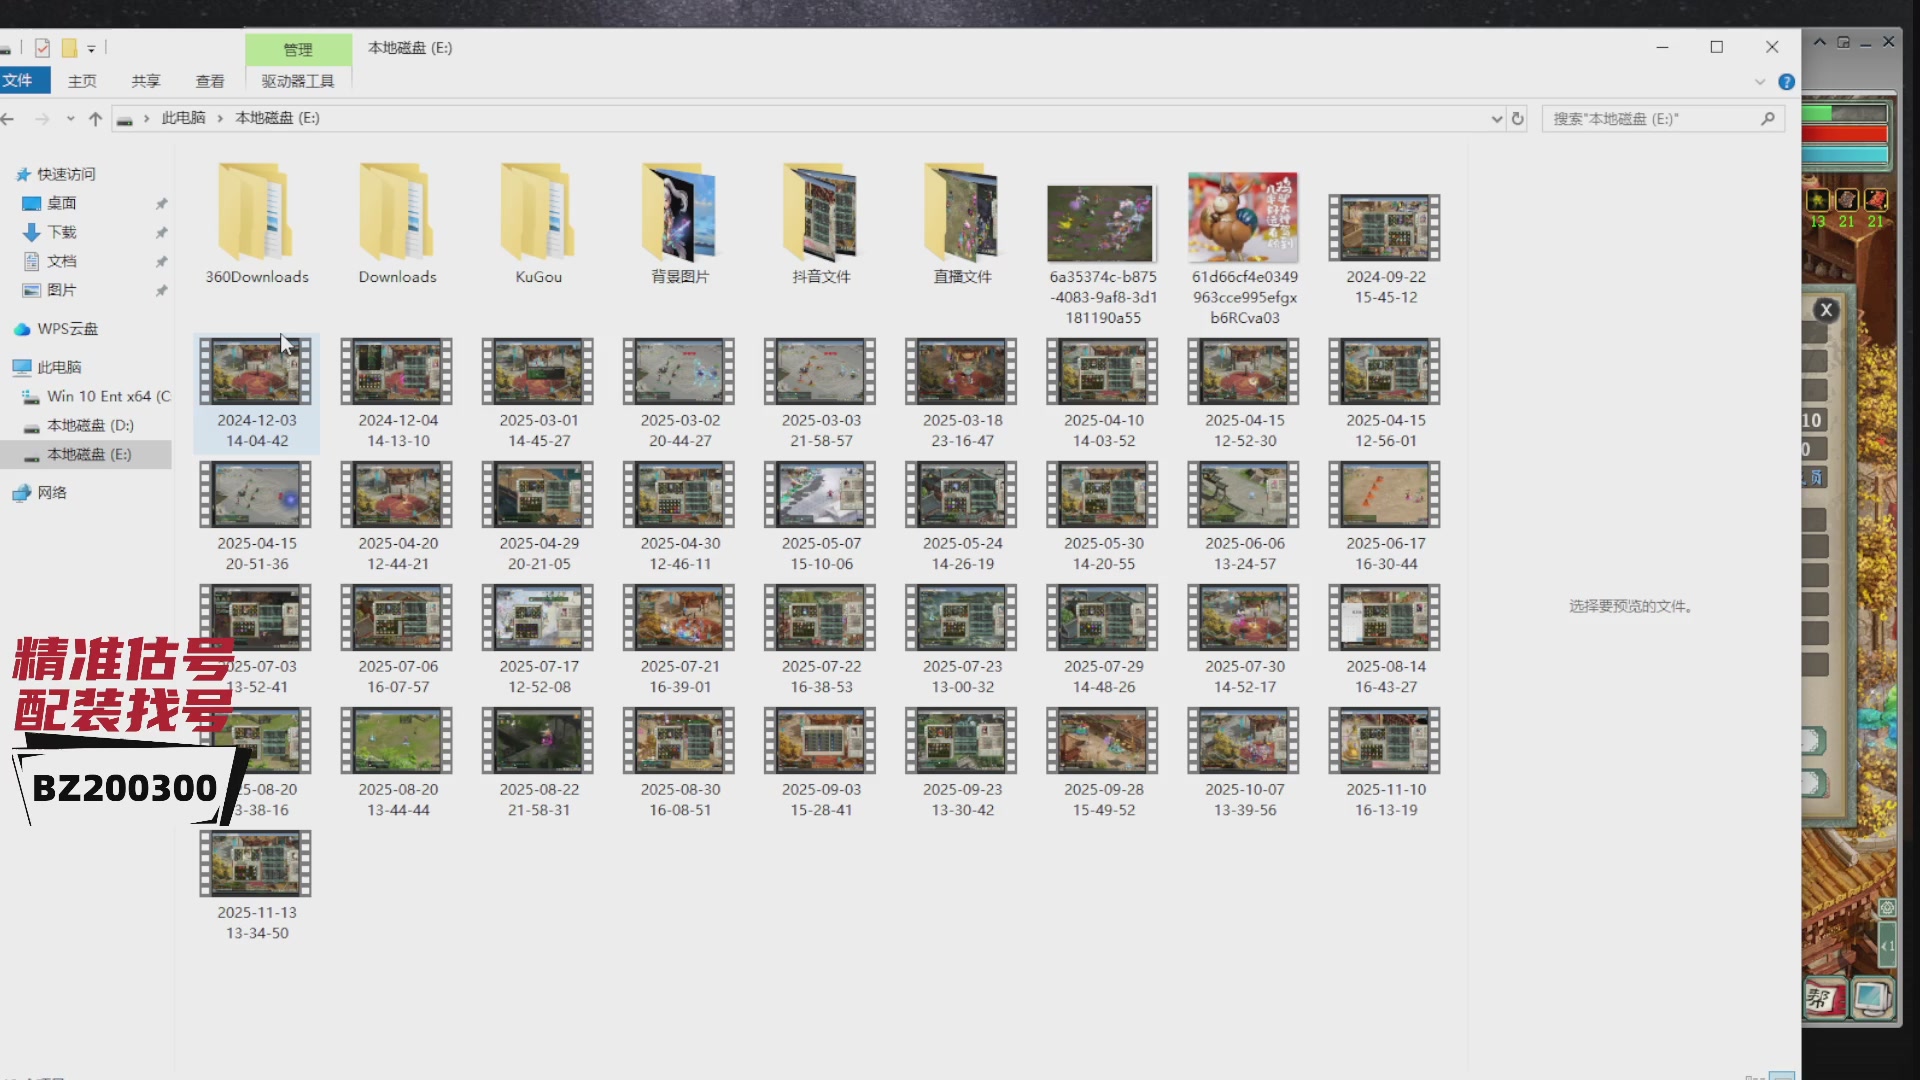Click the search magnifier icon

[1767, 118]
